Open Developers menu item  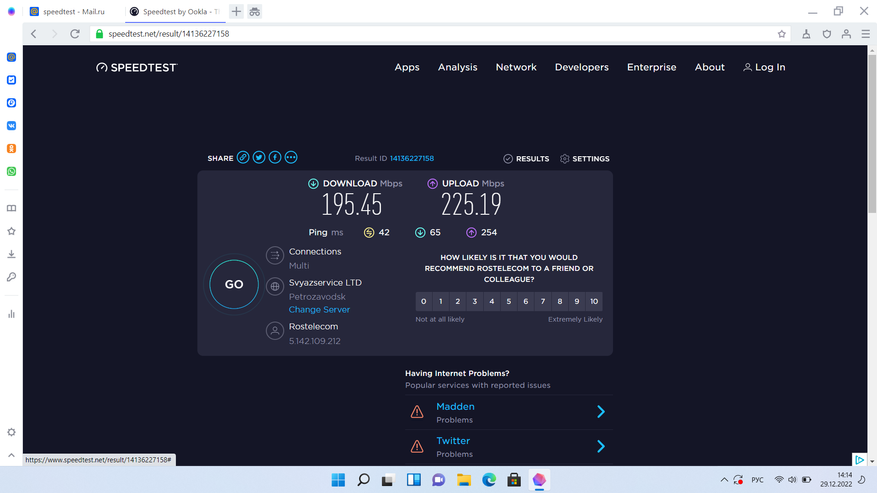coord(582,67)
